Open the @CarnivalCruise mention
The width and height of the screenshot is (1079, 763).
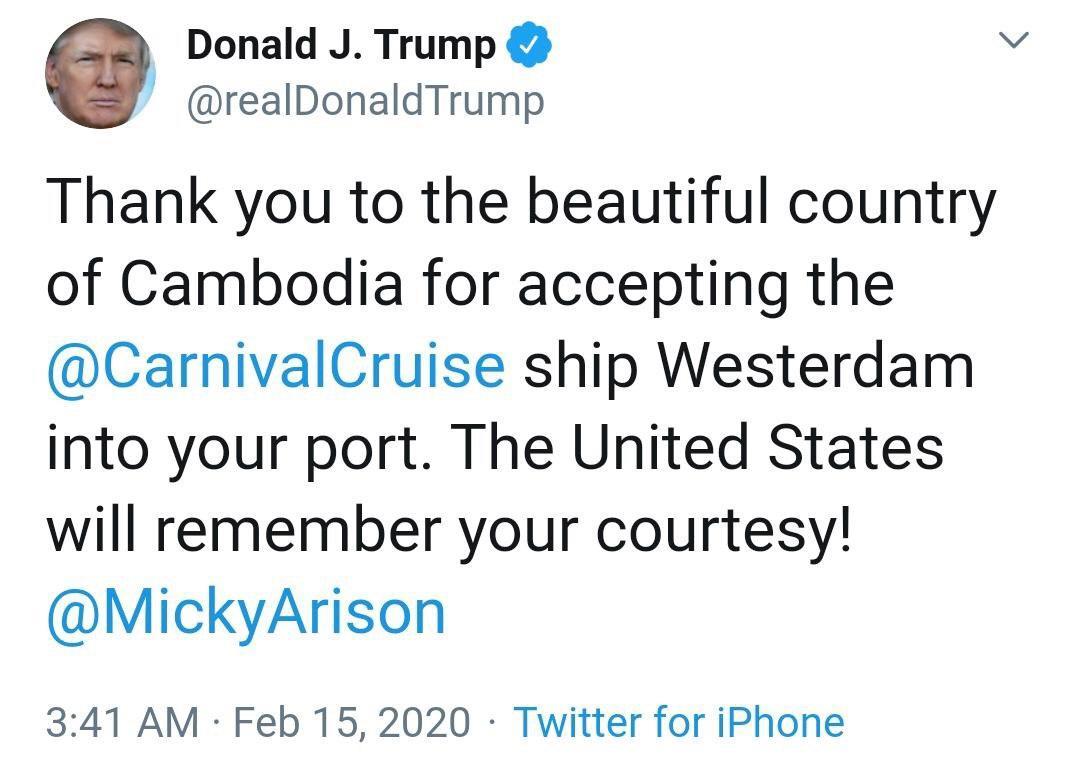[x=275, y=366]
